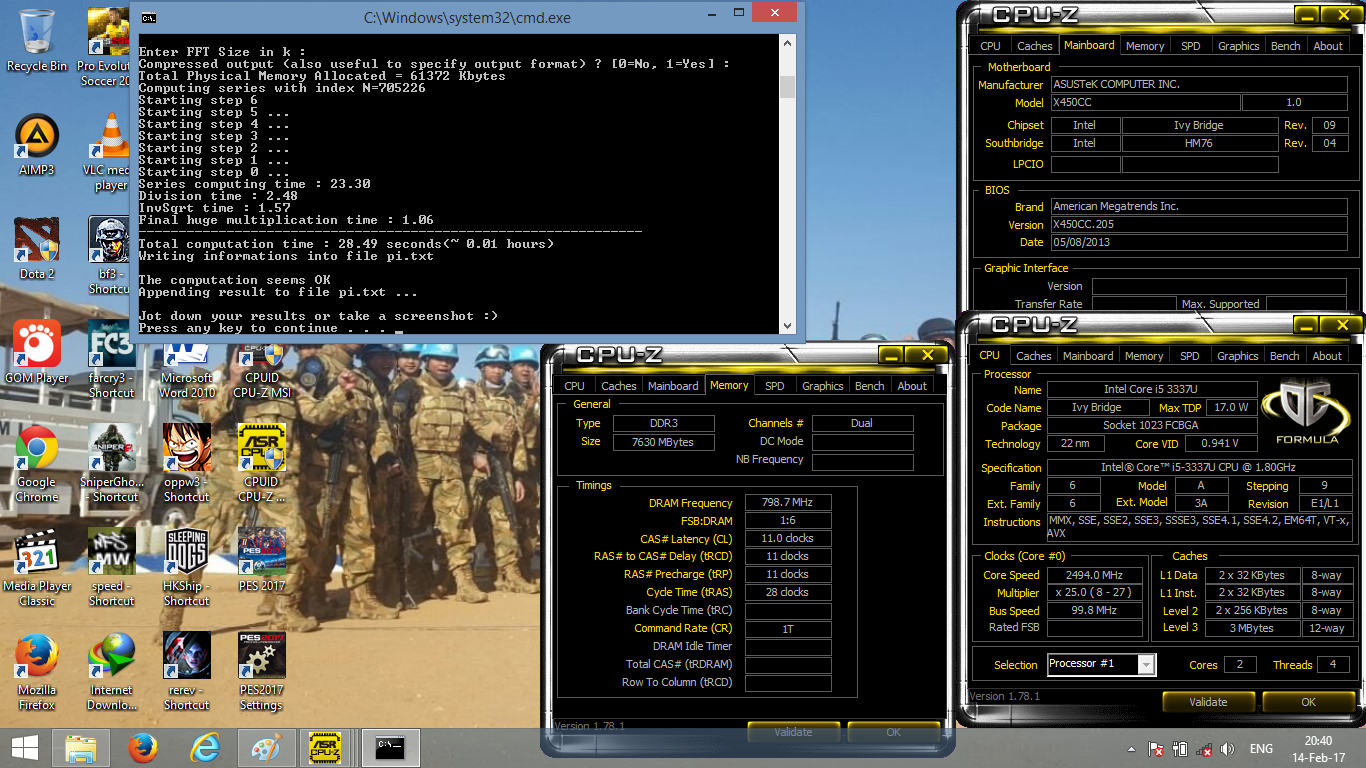The width and height of the screenshot is (1366, 768).
Task: Click cmd window scrollbar down arrow
Action: (787, 325)
